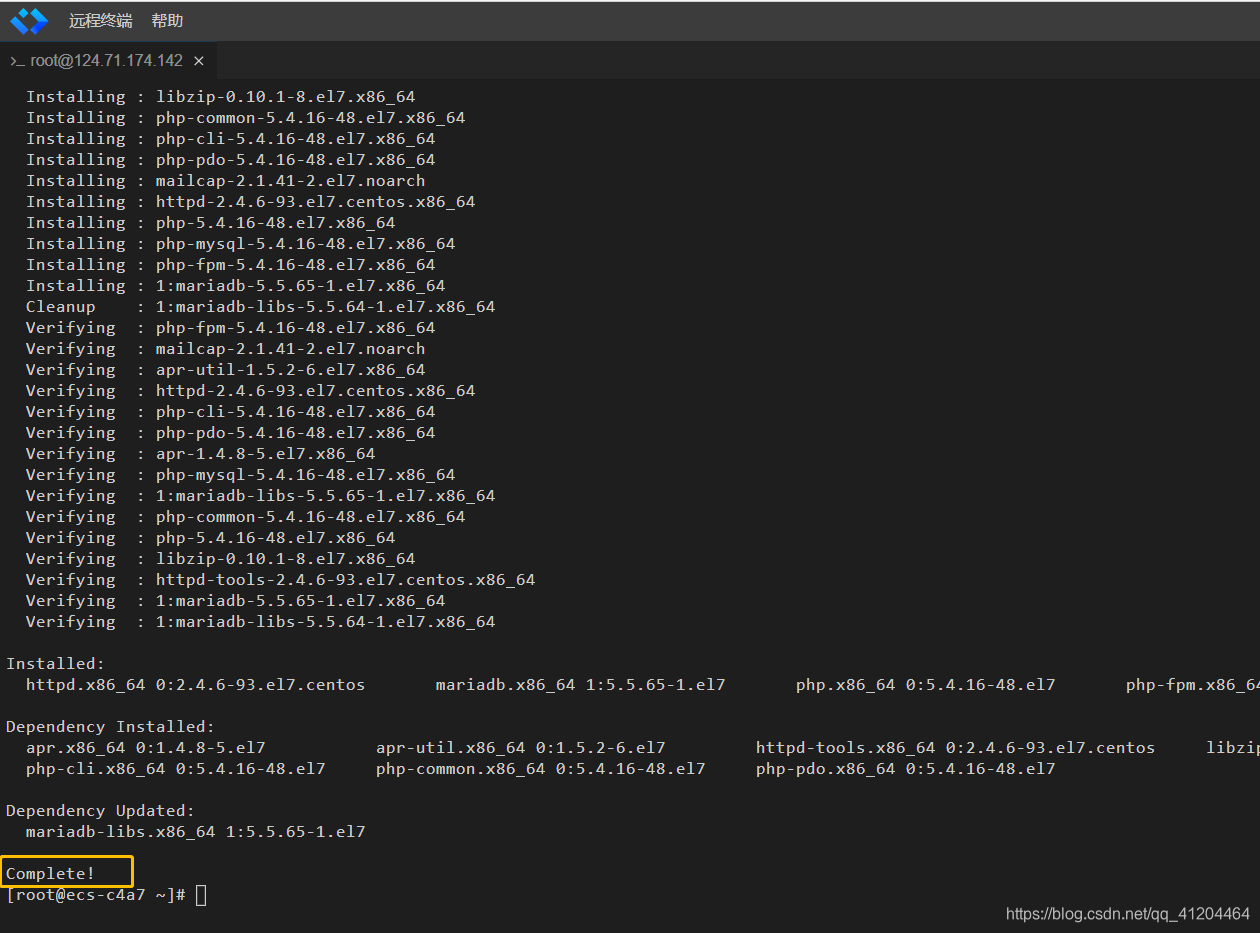1260x933 pixels.
Task: Click 'httpd.x86_64 0:2.4.6-93.el7.centos' in Installed list
Action: pyautogui.click(x=195, y=685)
